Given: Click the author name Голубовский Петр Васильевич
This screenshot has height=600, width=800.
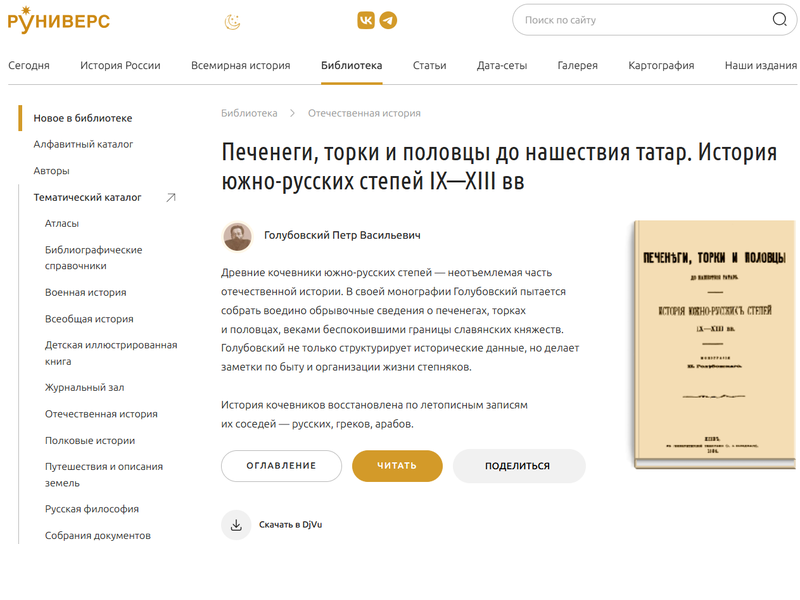Looking at the screenshot, I should pyautogui.click(x=342, y=235).
